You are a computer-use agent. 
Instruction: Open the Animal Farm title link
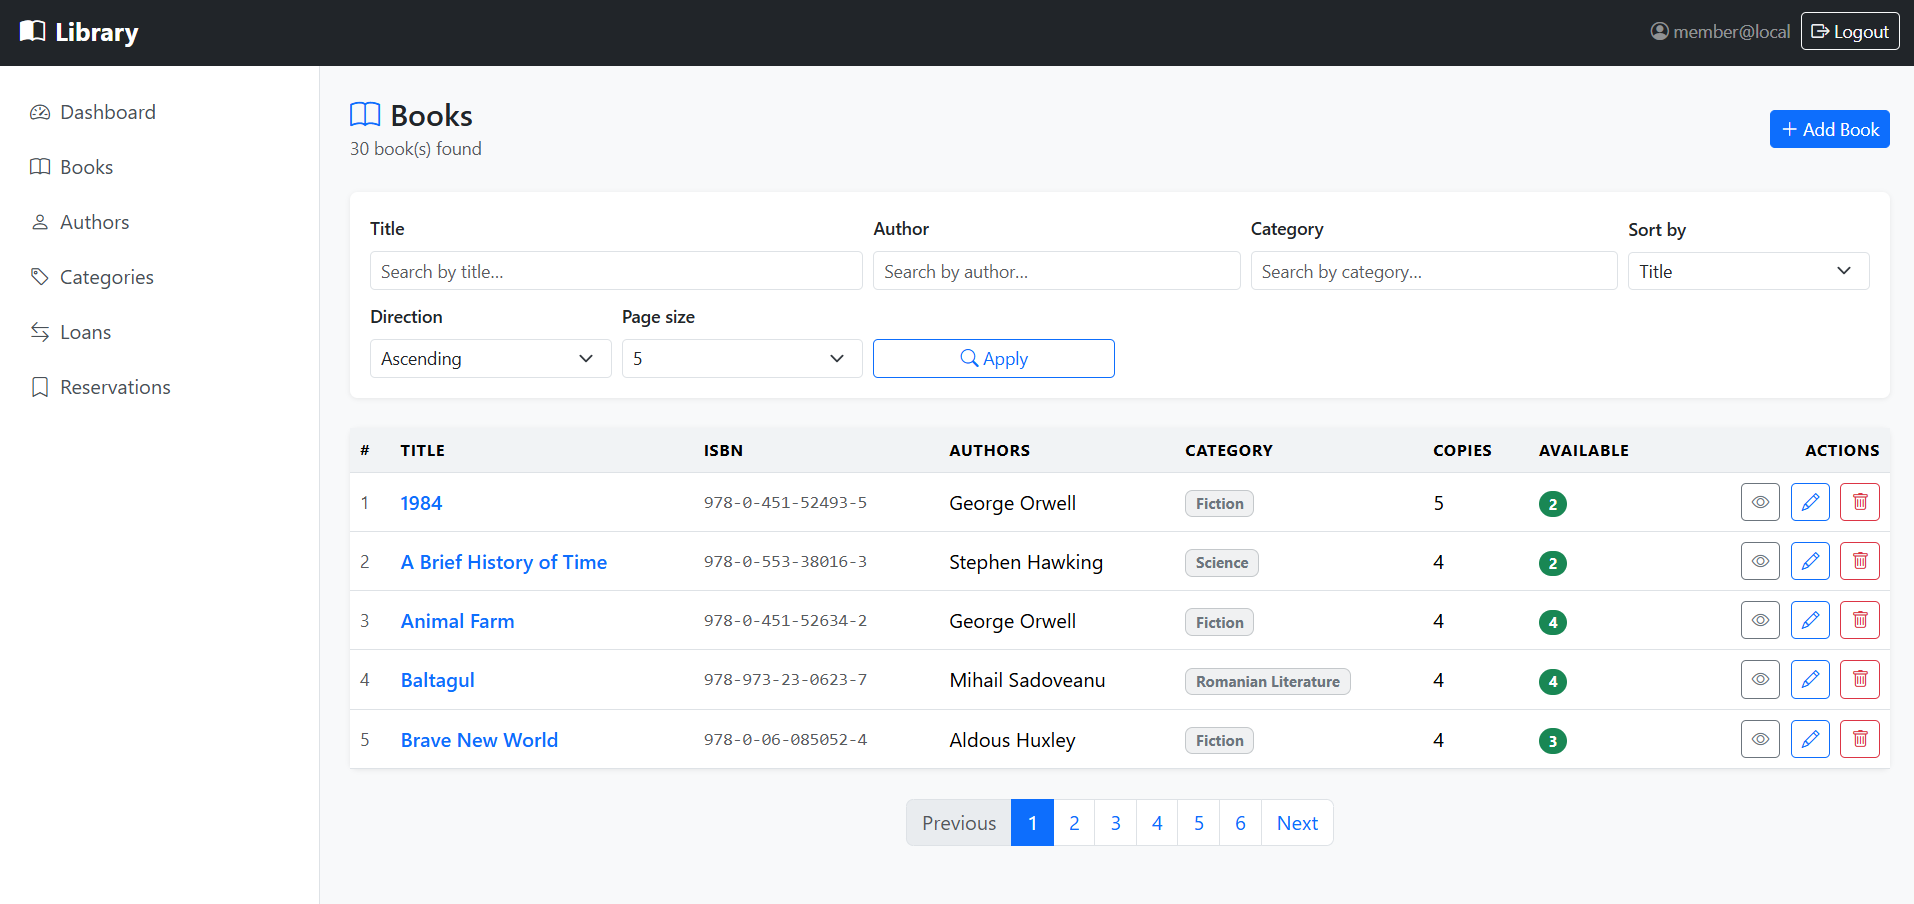(457, 621)
